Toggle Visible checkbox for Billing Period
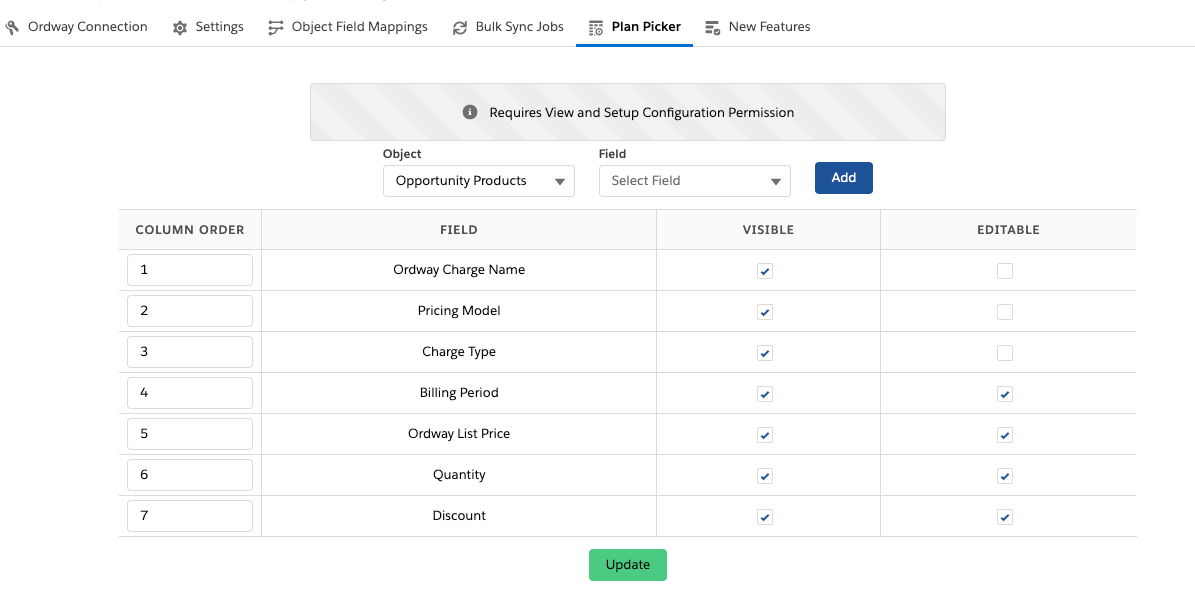Viewport: 1195px width, 613px height. tap(765, 394)
